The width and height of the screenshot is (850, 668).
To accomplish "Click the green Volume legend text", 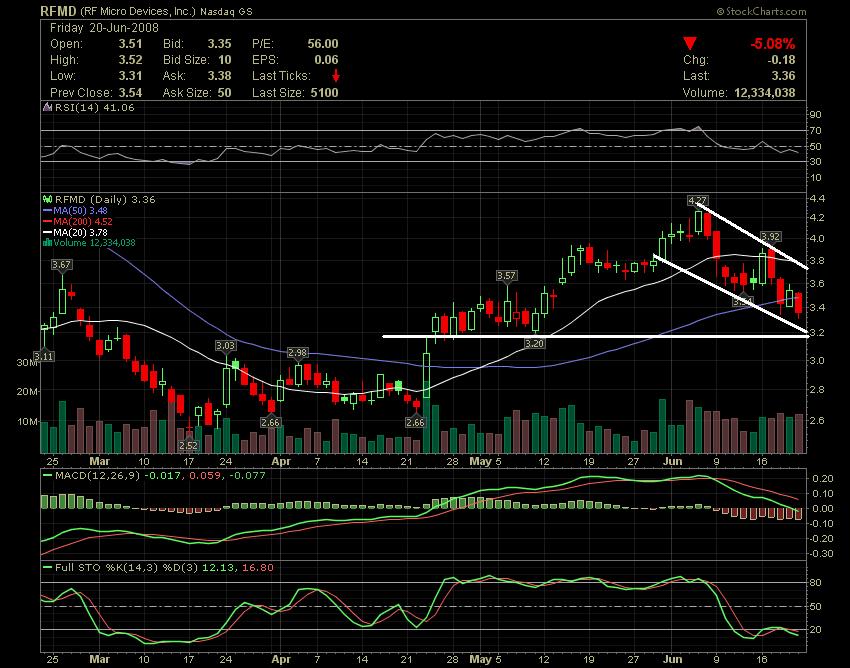I will [x=94, y=242].
